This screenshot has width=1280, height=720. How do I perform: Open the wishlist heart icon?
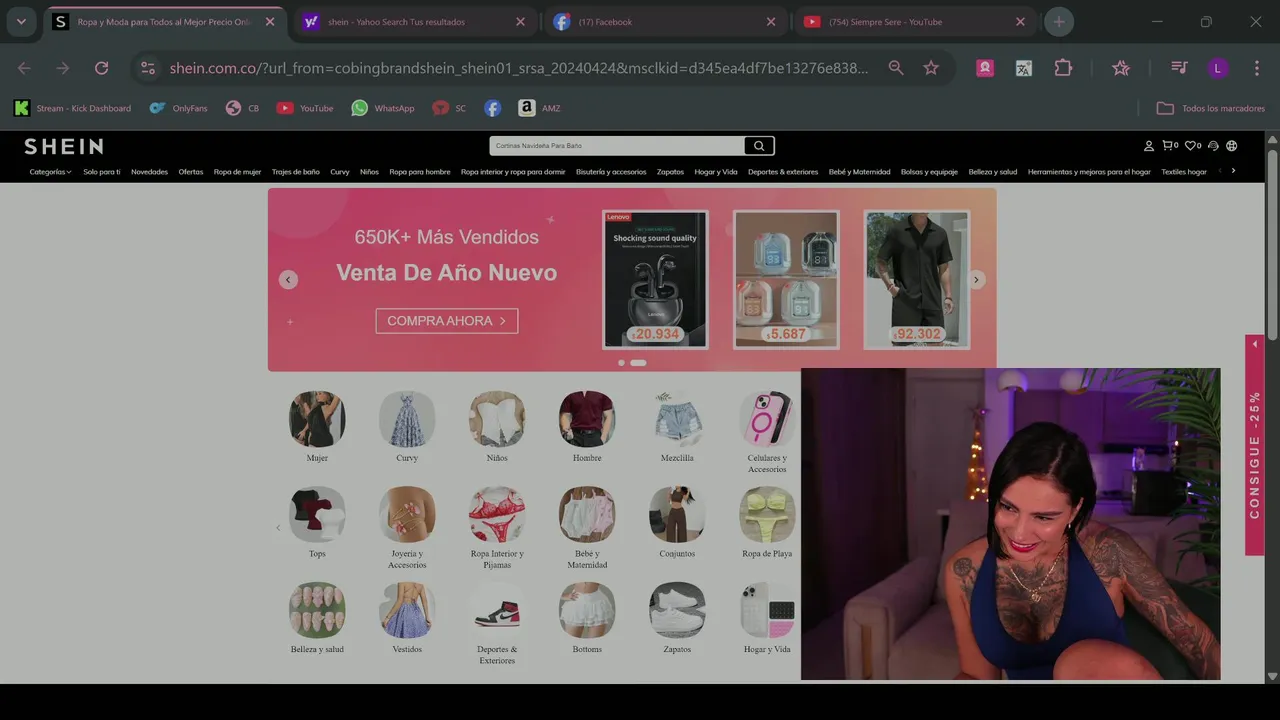point(1192,146)
